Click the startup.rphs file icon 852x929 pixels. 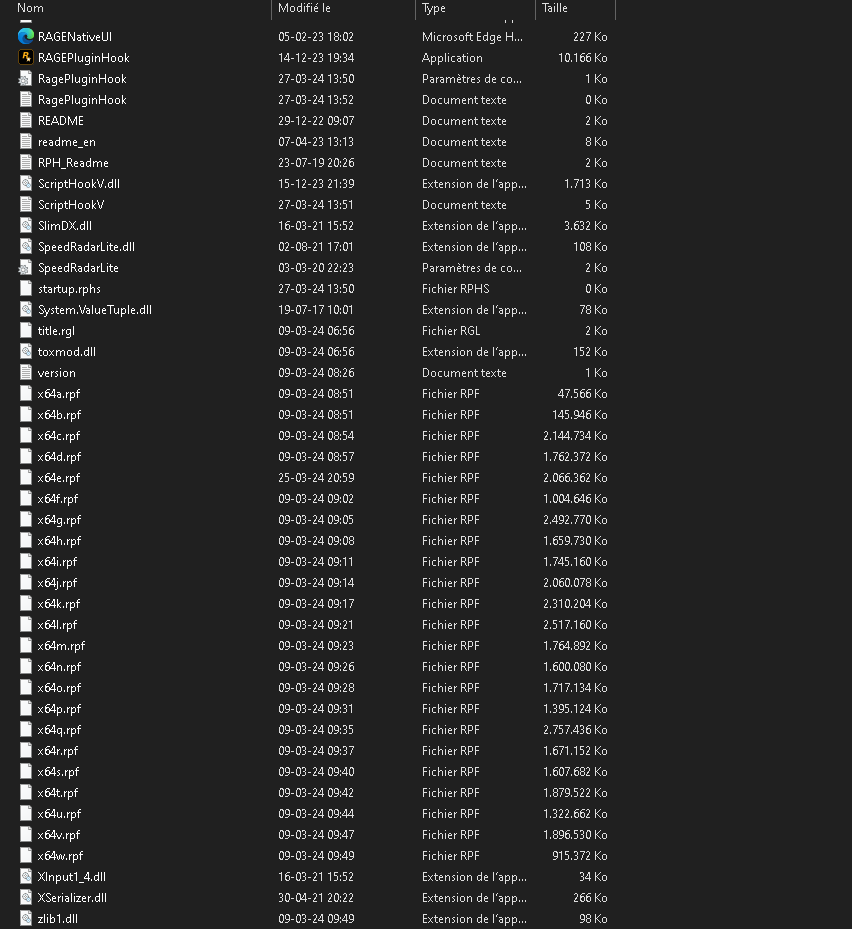point(26,288)
